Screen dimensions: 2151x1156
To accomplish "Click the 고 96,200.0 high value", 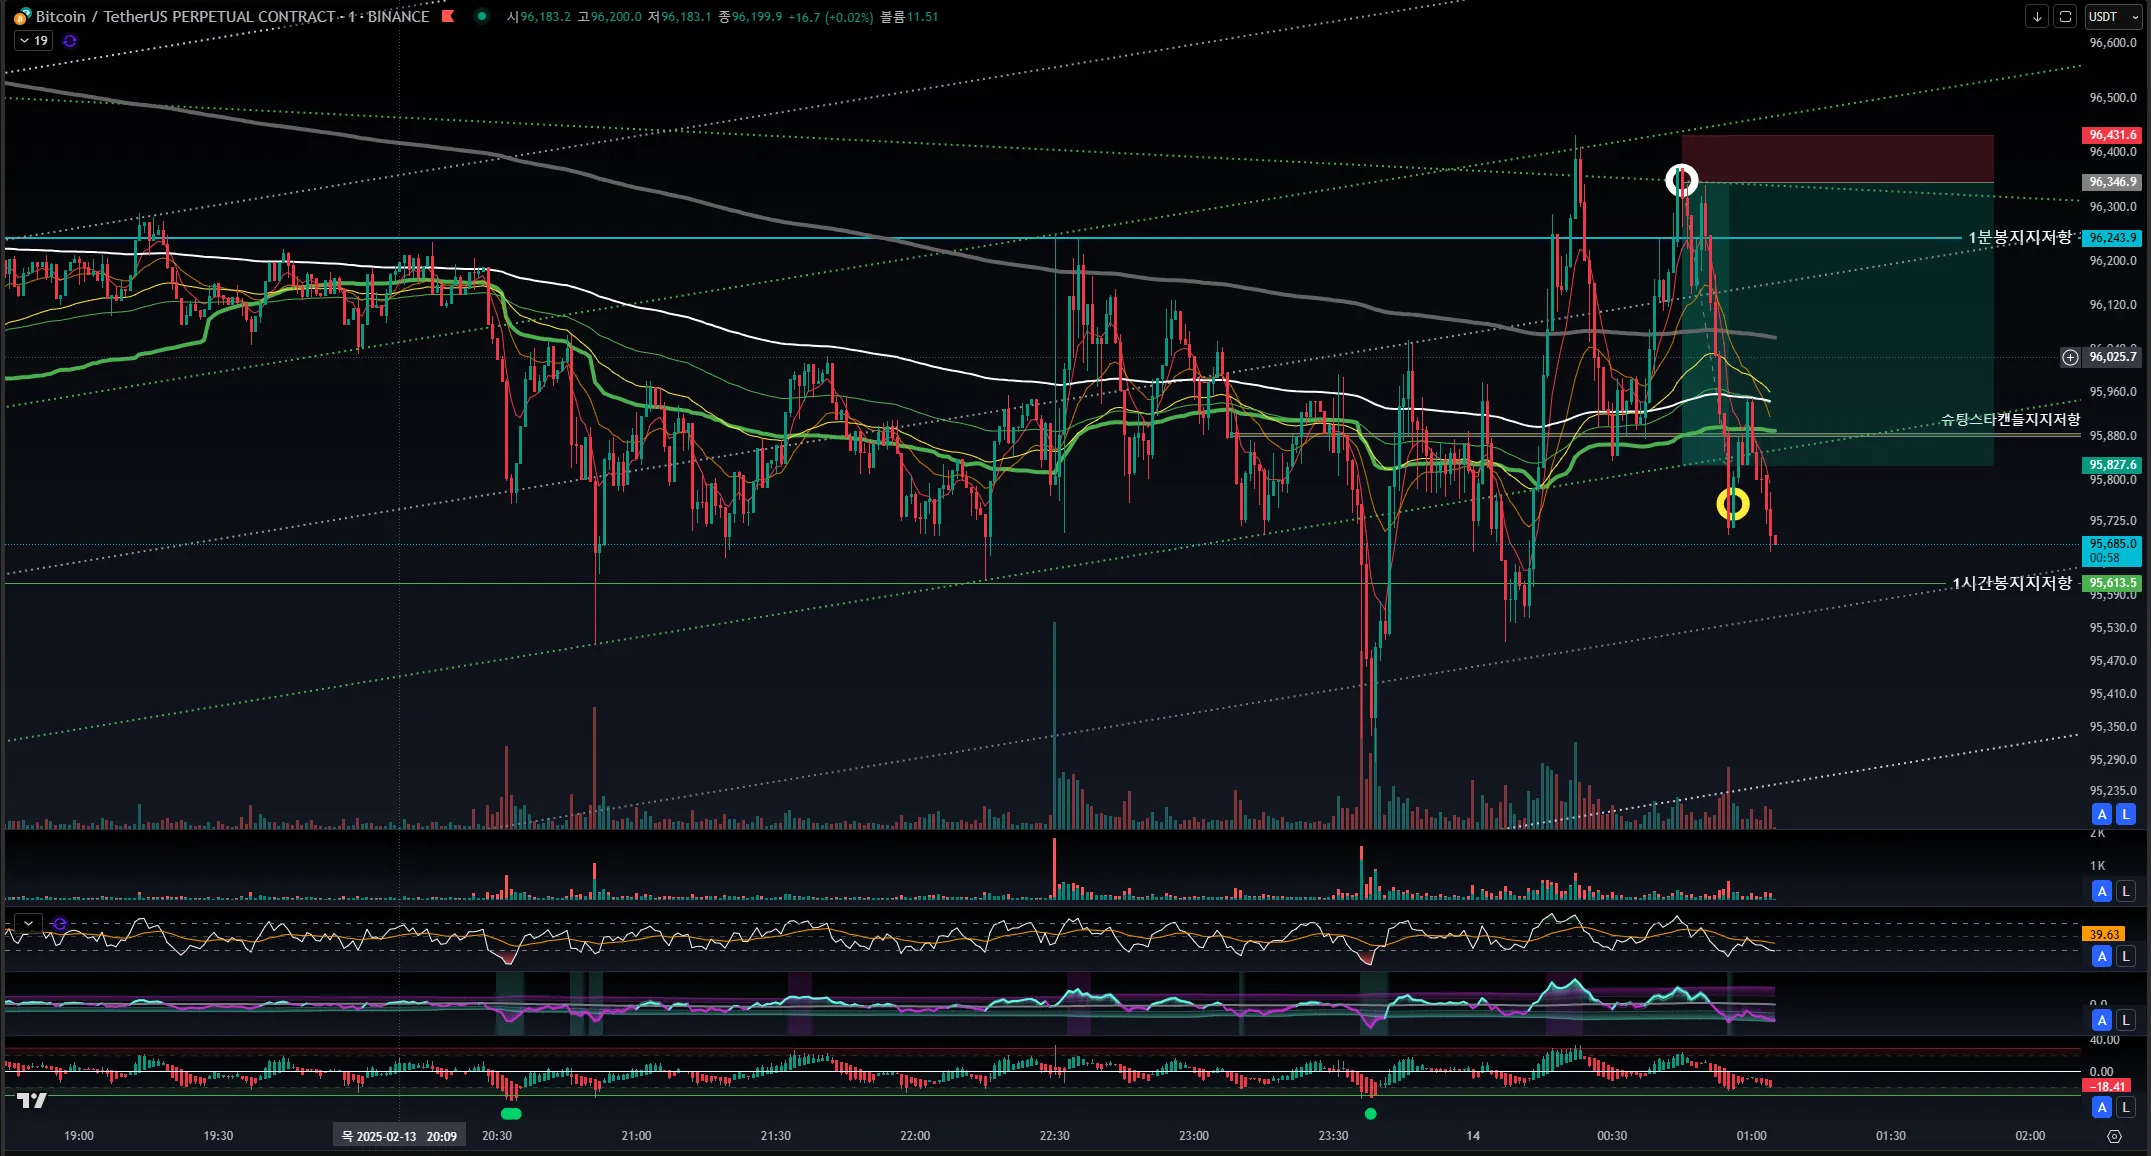I will coord(609,17).
